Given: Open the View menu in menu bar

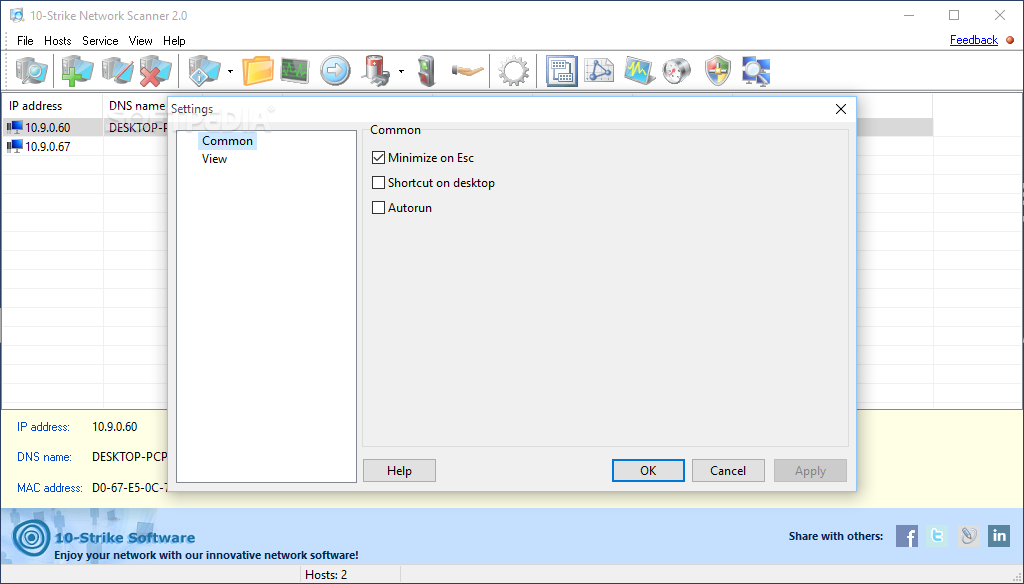Looking at the screenshot, I should pyautogui.click(x=140, y=41).
